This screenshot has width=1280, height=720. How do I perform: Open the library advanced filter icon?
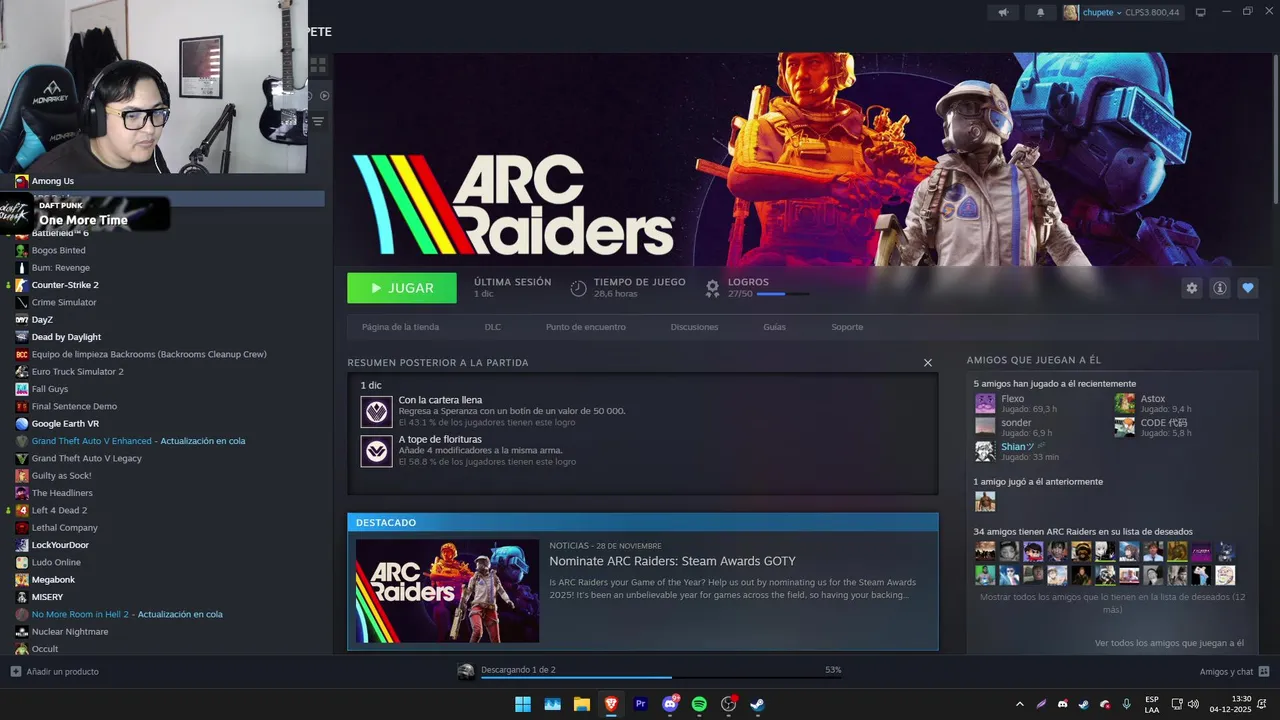point(318,122)
